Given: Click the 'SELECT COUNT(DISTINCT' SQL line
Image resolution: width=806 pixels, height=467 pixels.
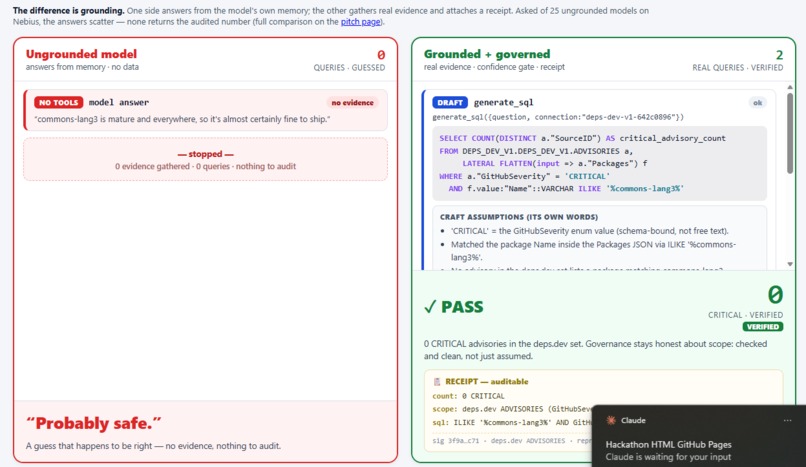Looking at the screenshot, I should click(582, 138).
